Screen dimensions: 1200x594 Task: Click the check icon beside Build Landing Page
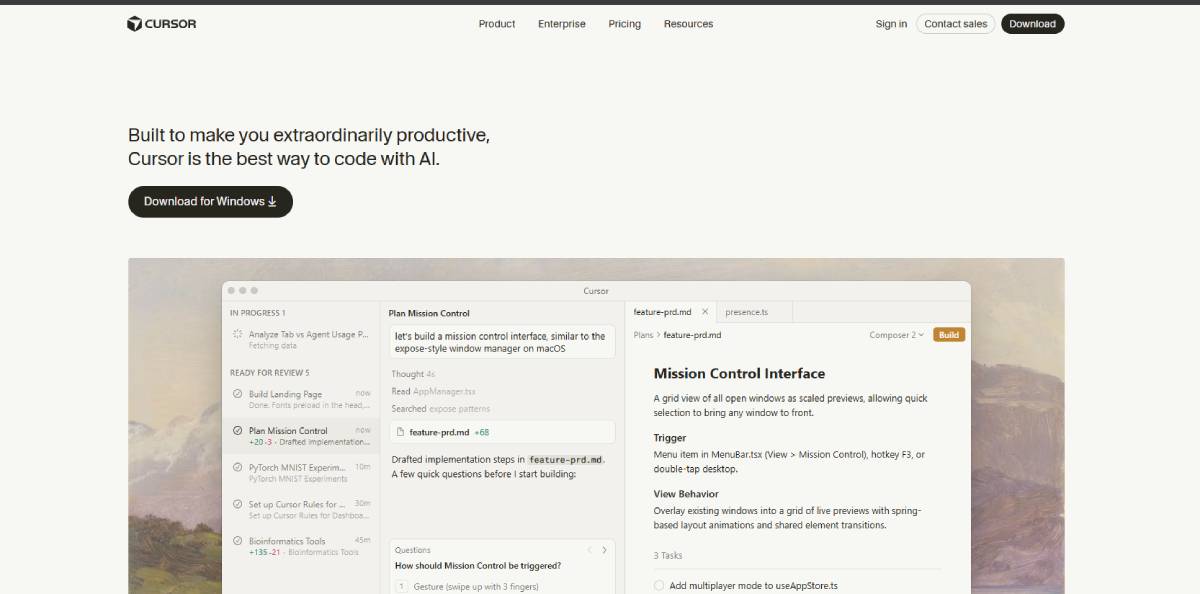(x=237, y=394)
